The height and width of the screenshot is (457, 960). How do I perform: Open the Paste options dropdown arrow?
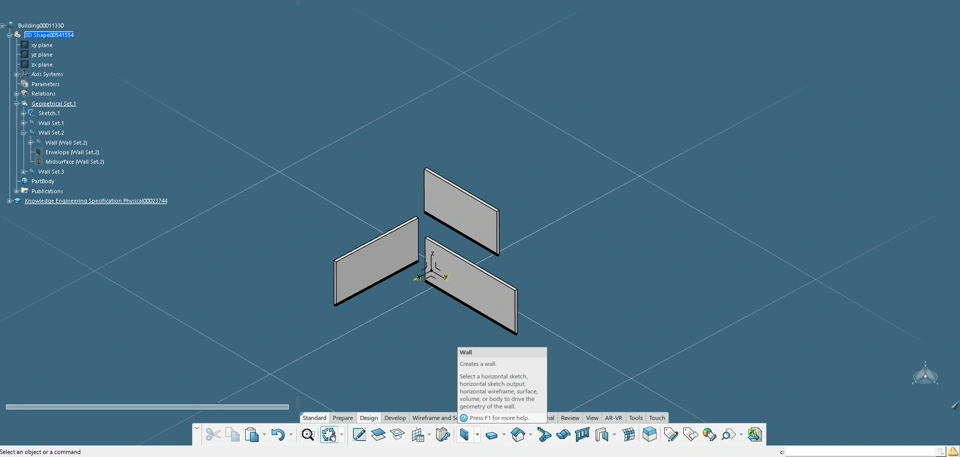coord(264,435)
